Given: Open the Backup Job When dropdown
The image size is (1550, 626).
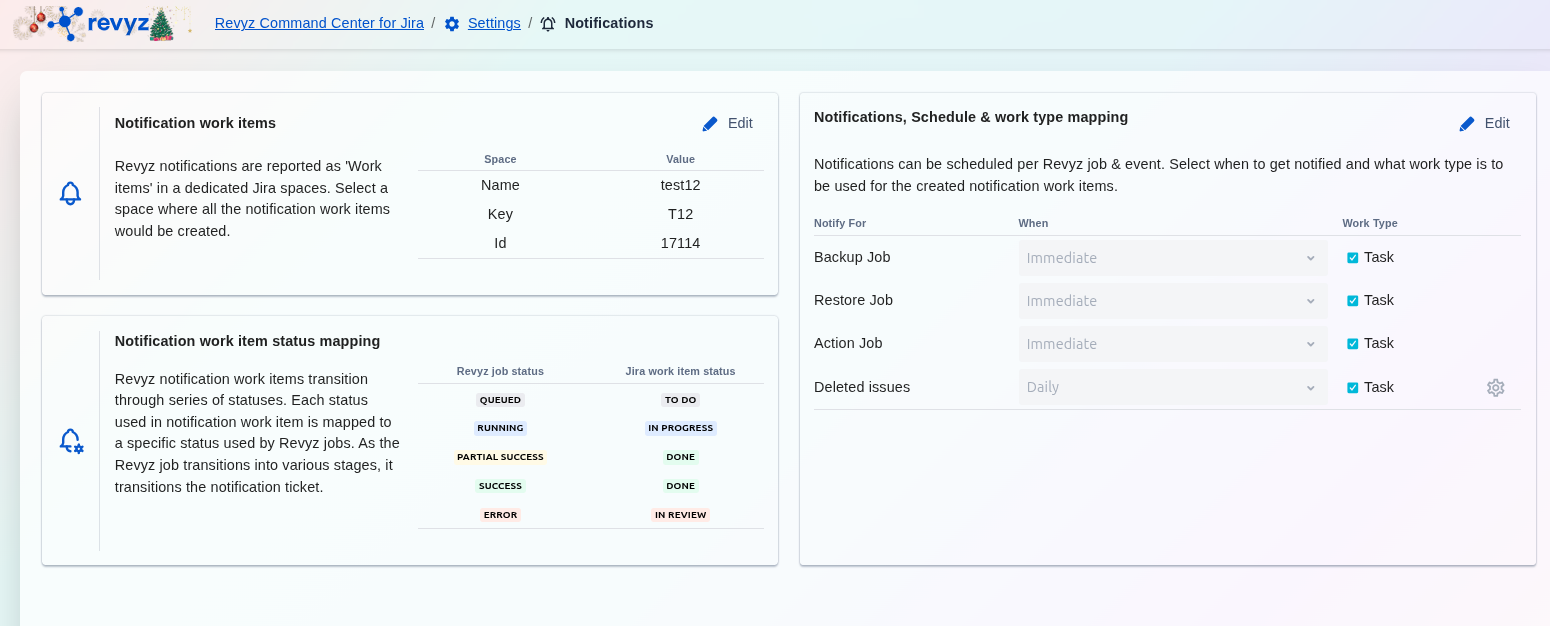Looking at the screenshot, I should [x=1172, y=258].
